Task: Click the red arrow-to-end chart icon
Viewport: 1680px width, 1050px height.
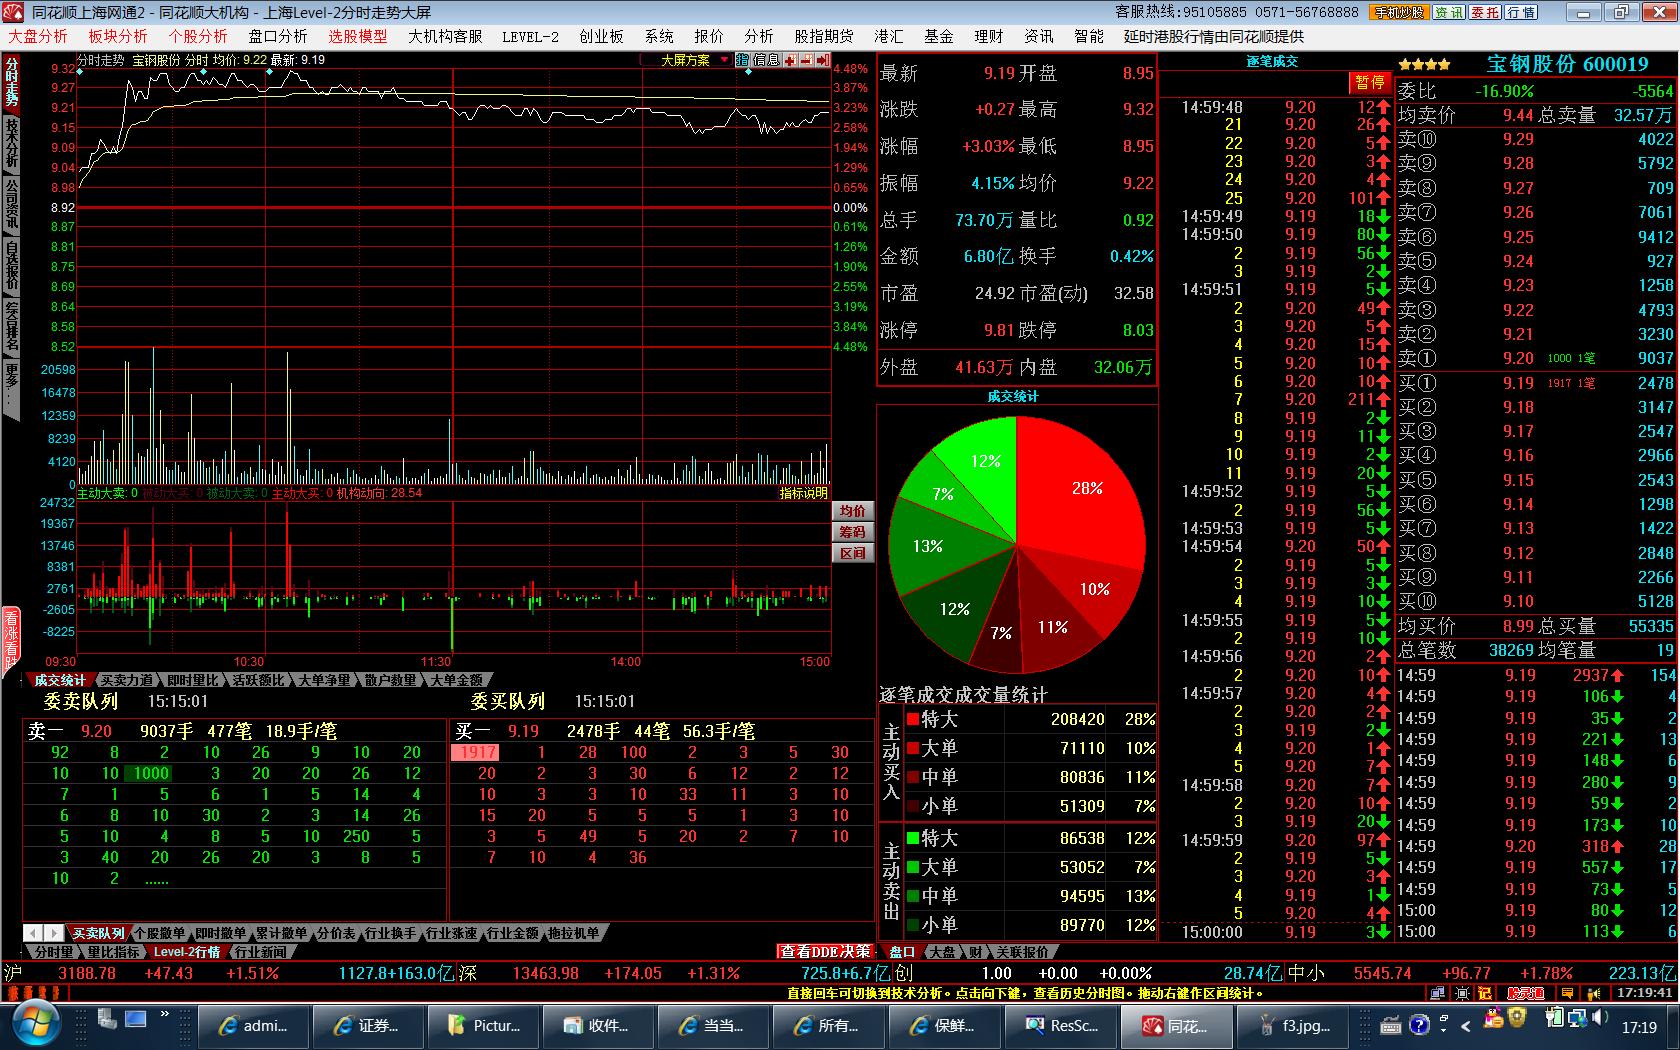Action: pos(822,60)
